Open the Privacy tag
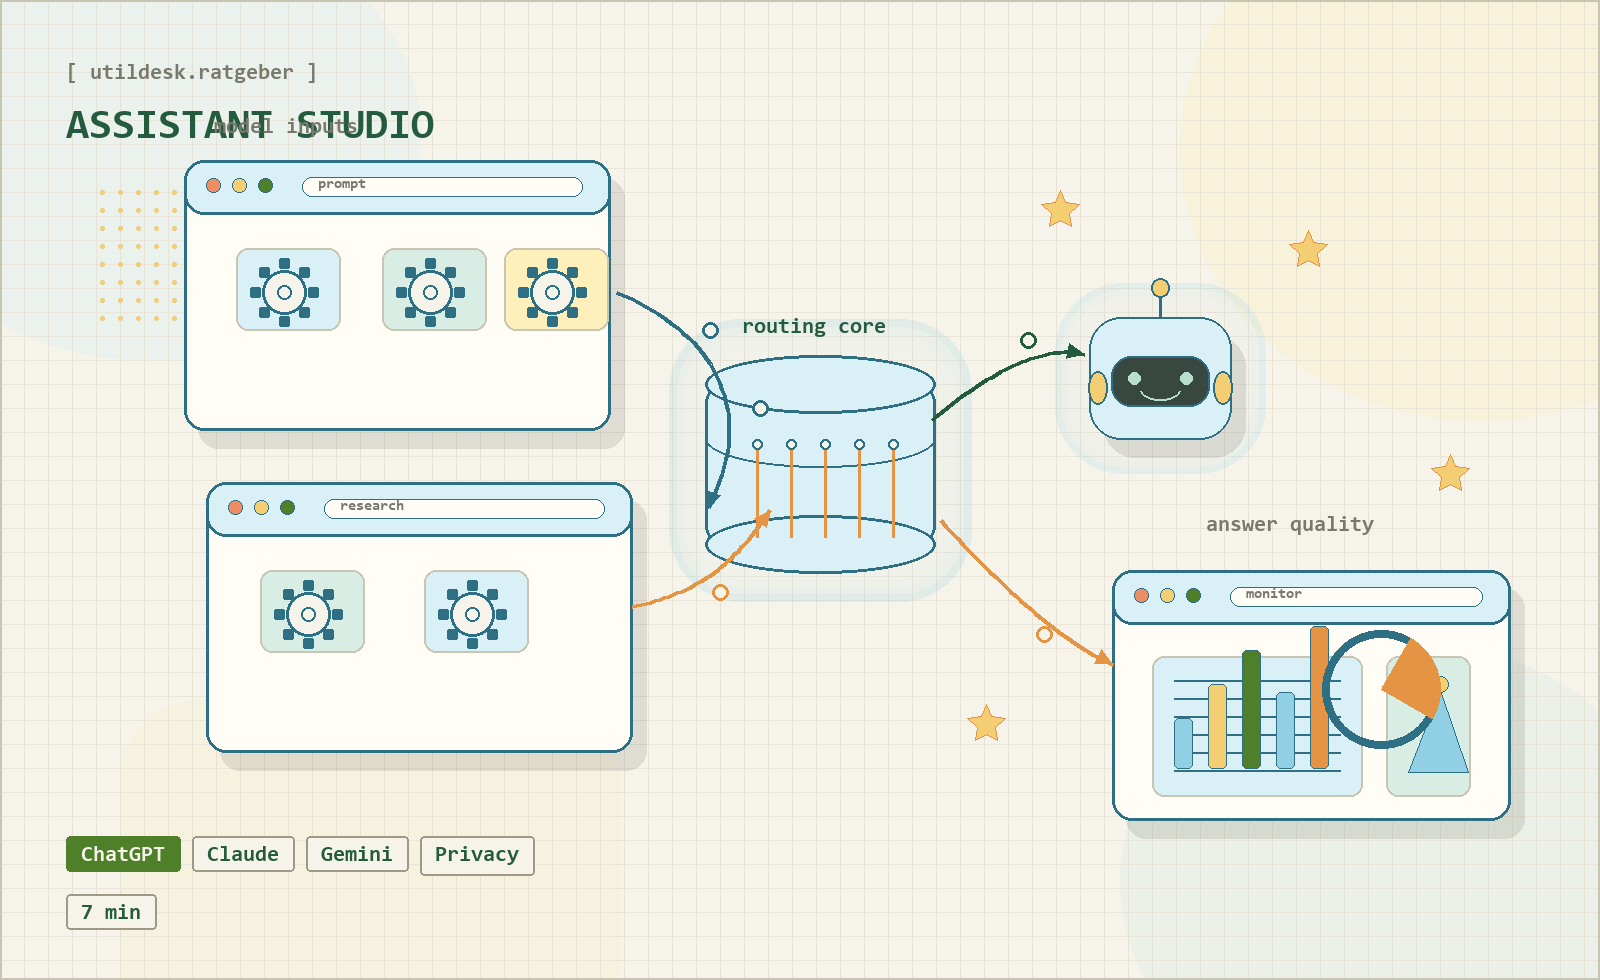Screen dimensions: 1600x980 tap(477, 855)
